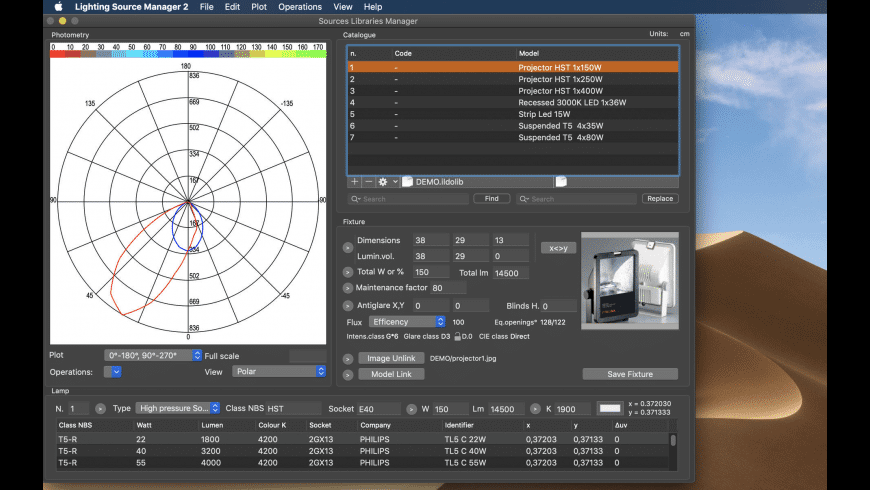This screenshot has width=870, height=490.
Task: Expand the View Polar dropdown
Action: 279,371
